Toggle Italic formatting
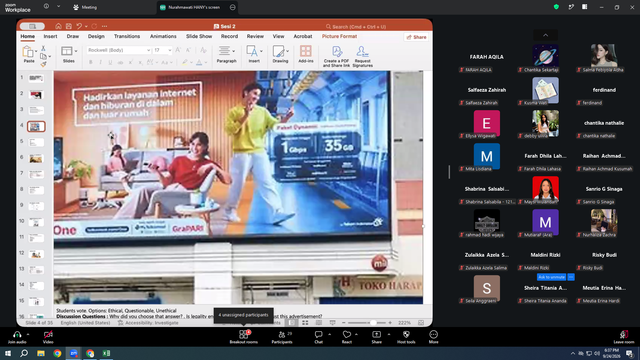This screenshot has height=360, width=640. (100, 62)
